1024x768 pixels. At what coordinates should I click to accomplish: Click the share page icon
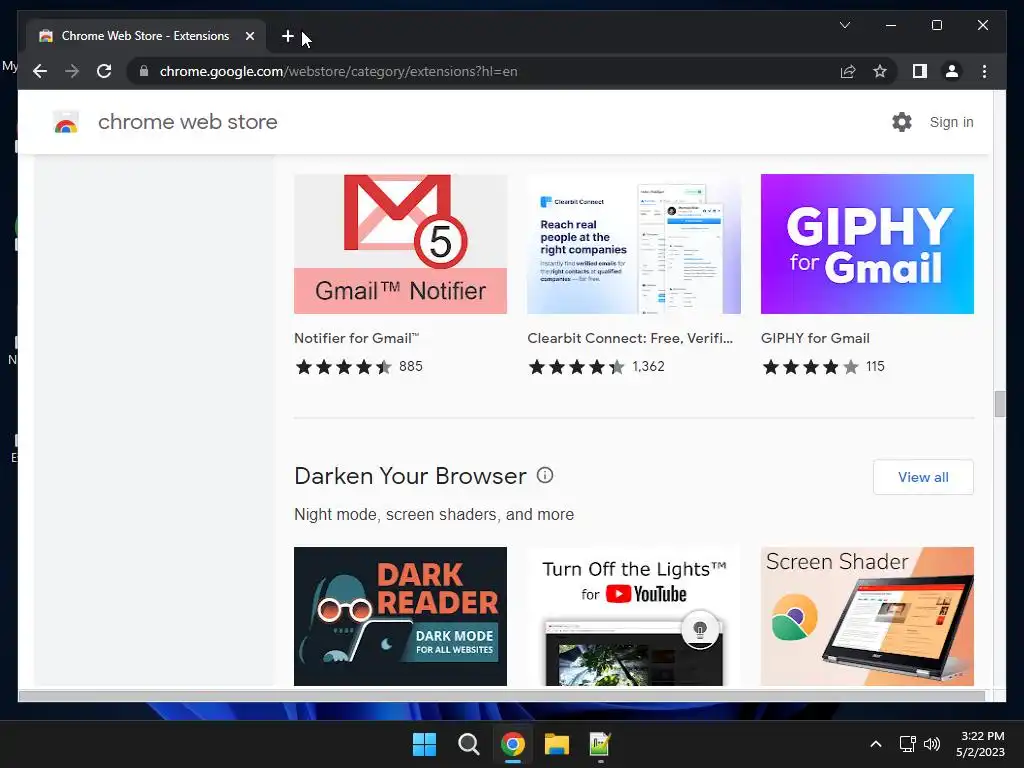[x=848, y=71]
